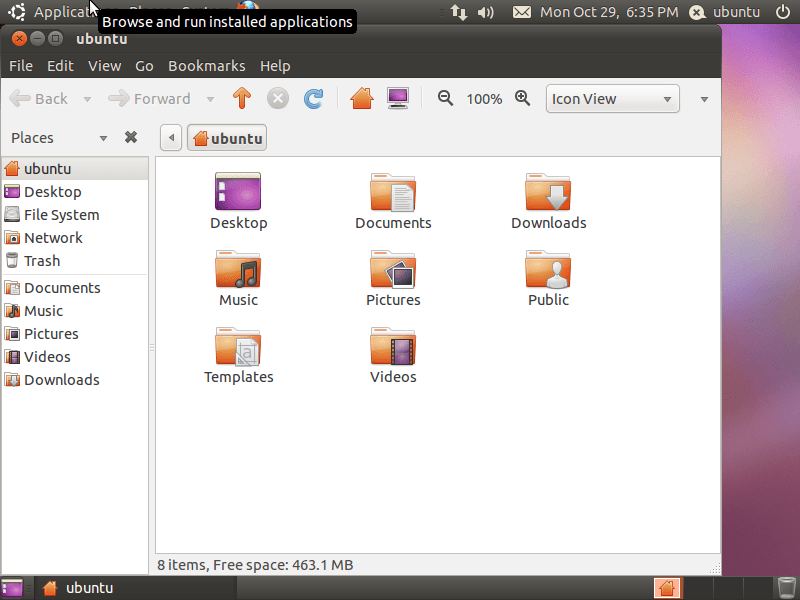Select Trash in Places sidebar
The image size is (800, 600).
coord(75,261)
